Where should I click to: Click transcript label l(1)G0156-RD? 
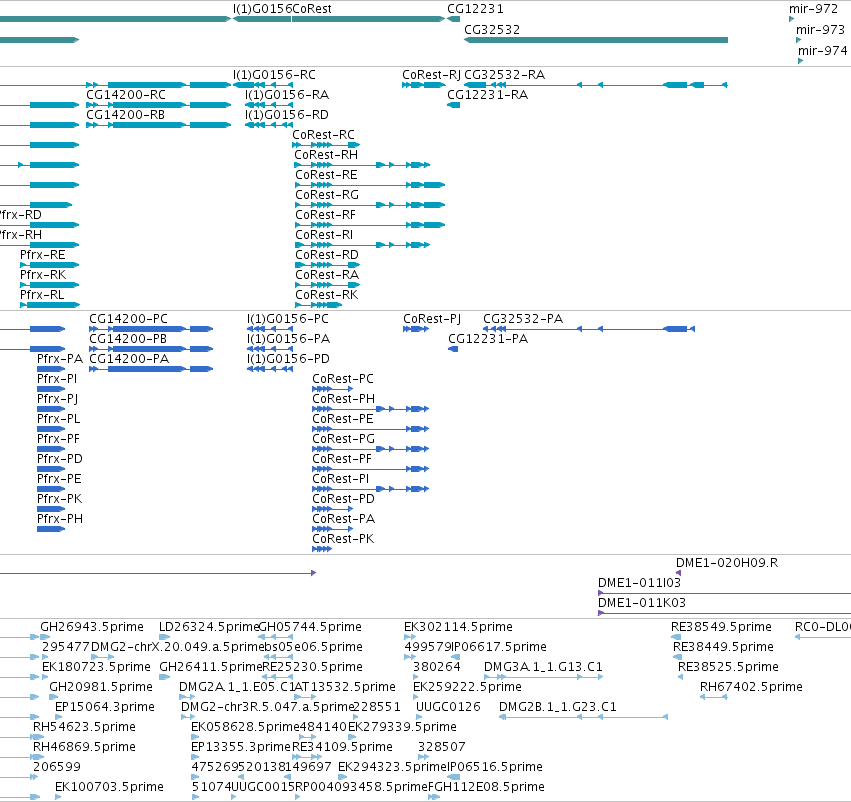pyautogui.click(x=287, y=115)
